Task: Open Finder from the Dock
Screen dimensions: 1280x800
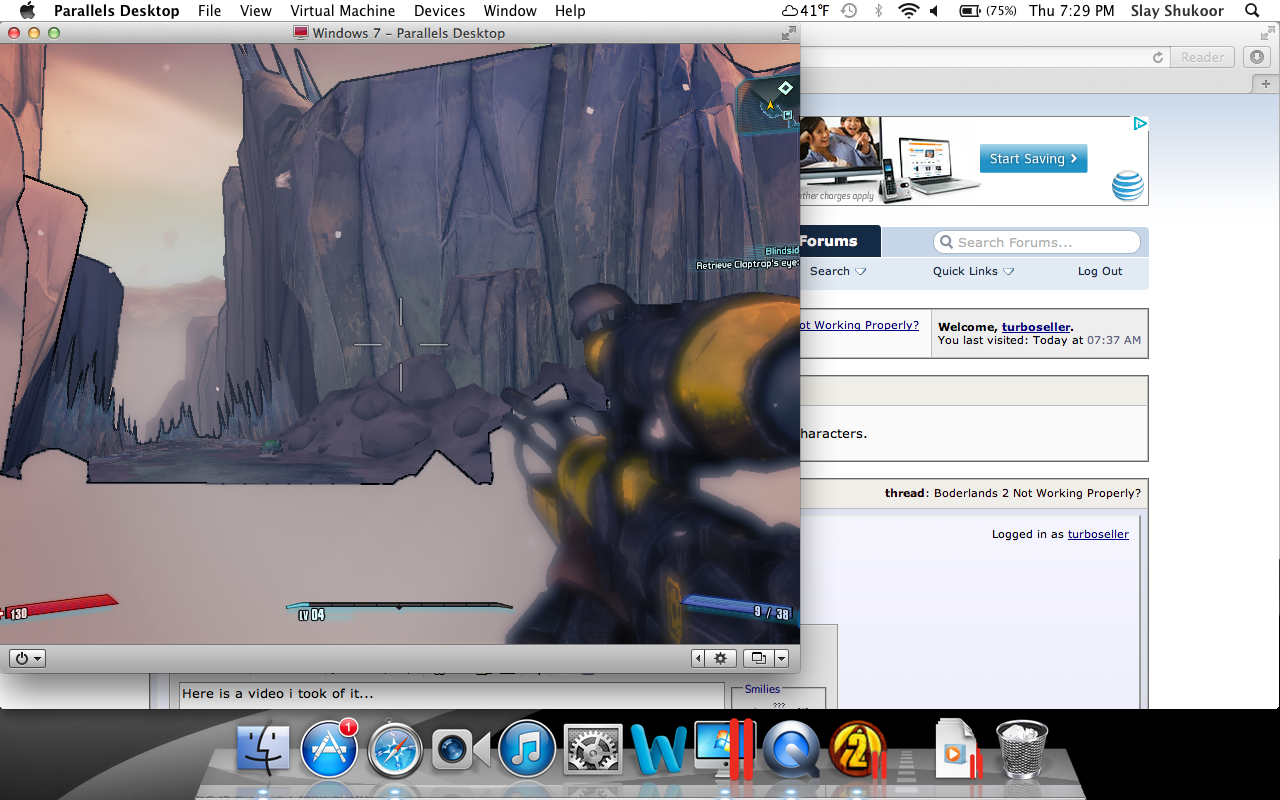Action: [264, 750]
